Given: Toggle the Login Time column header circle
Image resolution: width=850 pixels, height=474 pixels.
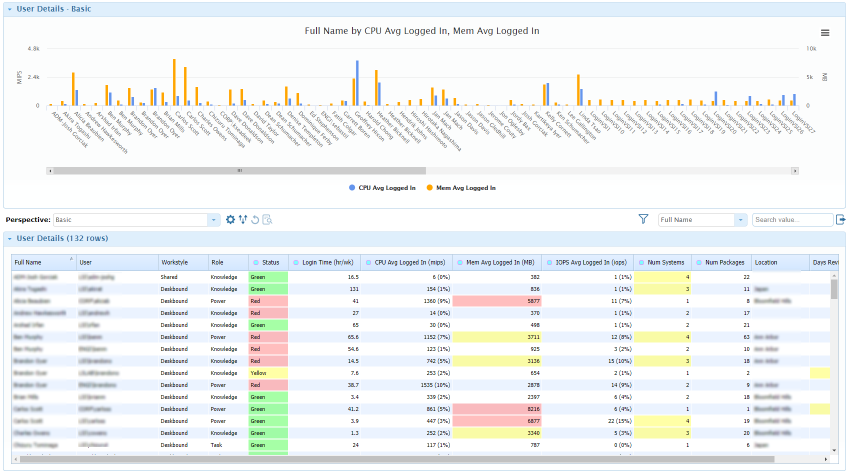Looking at the screenshot, I should [x=296, y=262].
